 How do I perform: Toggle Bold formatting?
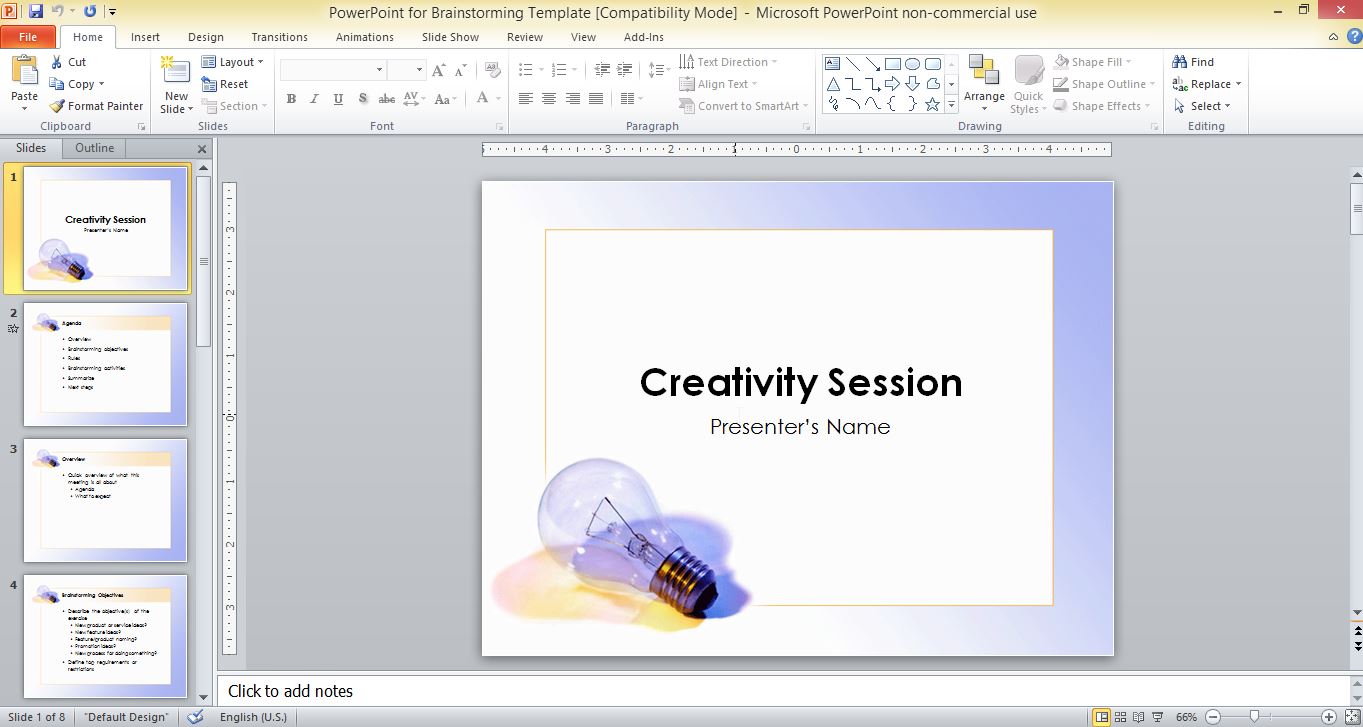291,99
